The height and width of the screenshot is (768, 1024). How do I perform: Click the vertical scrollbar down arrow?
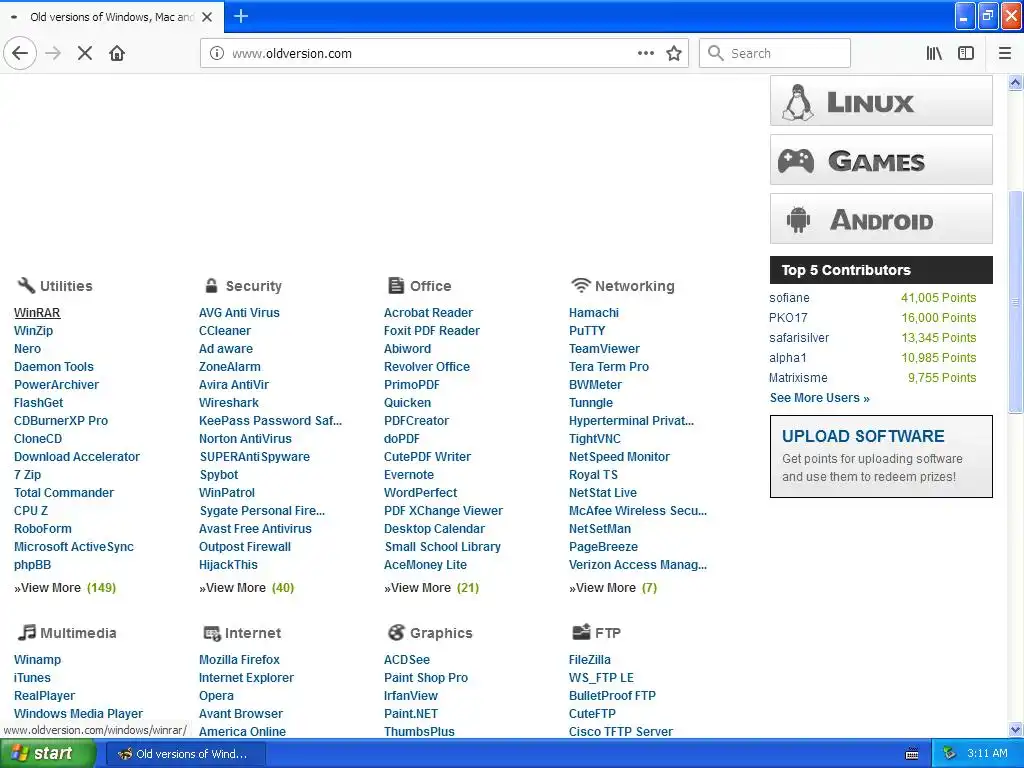[x=1016, y=730]
